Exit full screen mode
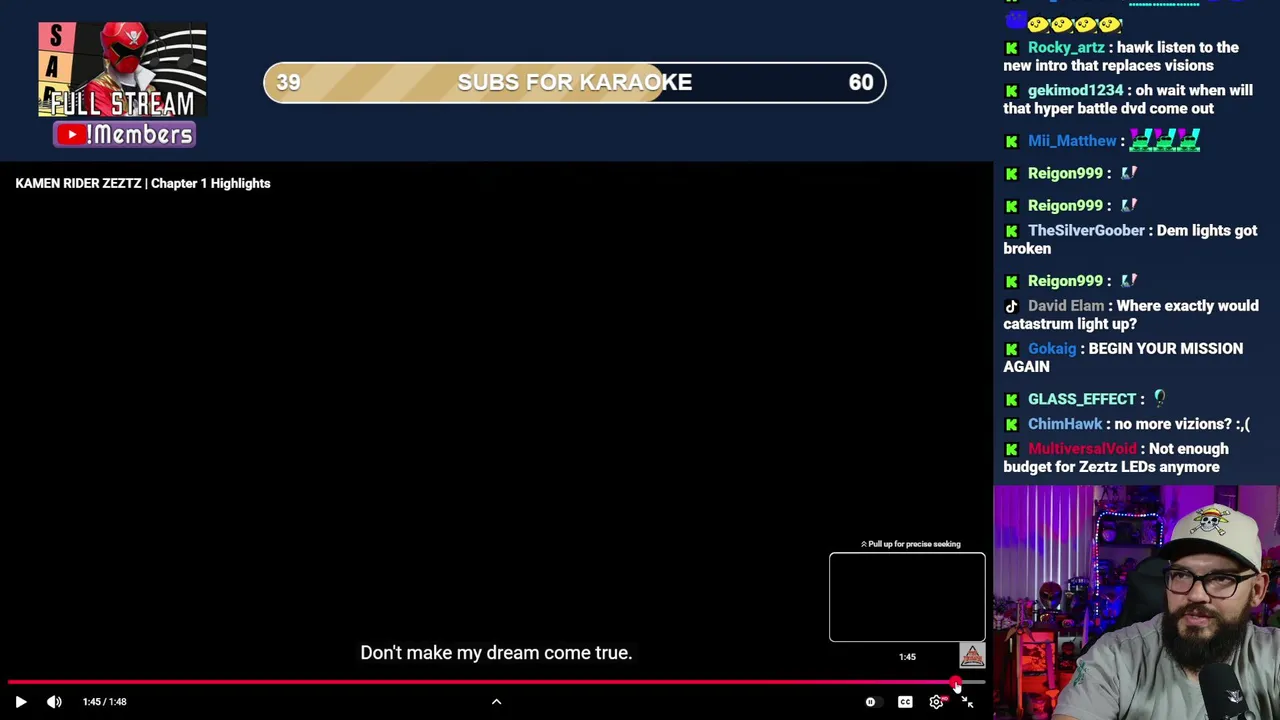The height and width of the screenshot is (720, 1280). 967,702
